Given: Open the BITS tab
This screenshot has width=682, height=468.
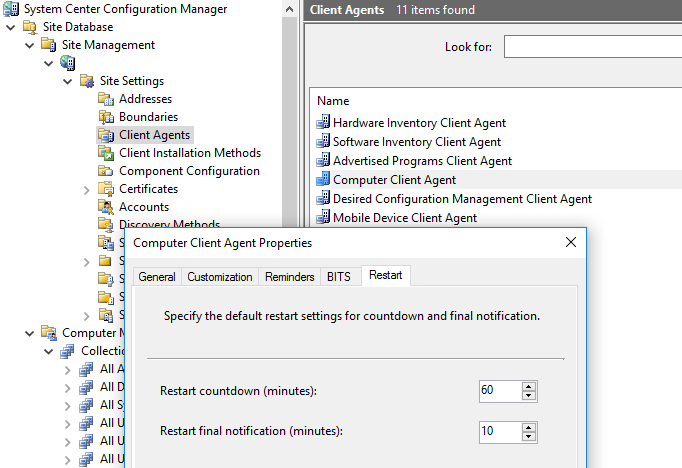Looking at the screenshot, I should point(339,277).
